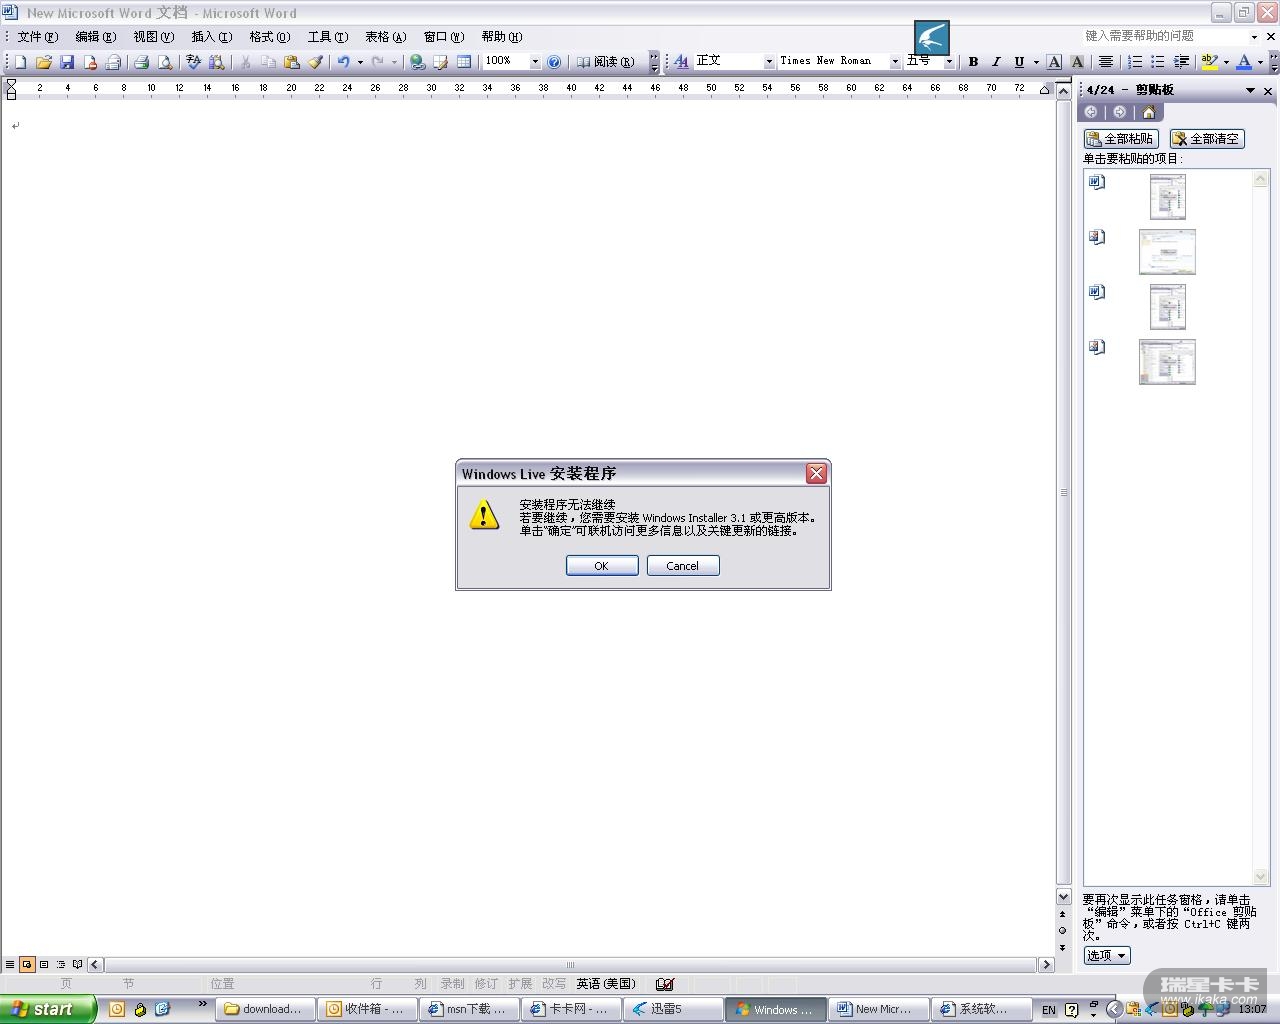Toggle Underline formatting
The image size is (1280, 1024).
pyautogui.click(x=1019, y=62)
